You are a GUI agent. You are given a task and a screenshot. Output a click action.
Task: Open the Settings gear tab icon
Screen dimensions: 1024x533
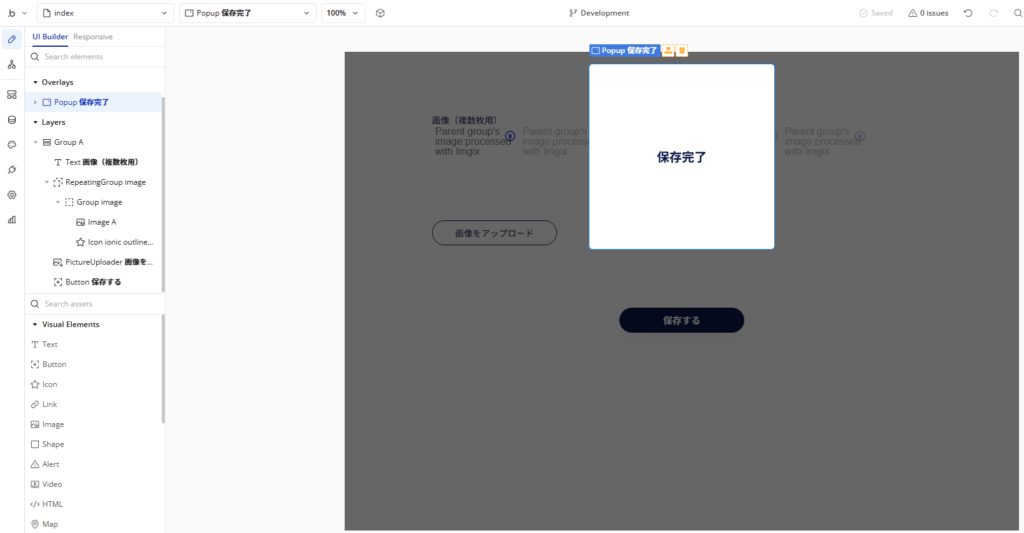click(12, 195)
